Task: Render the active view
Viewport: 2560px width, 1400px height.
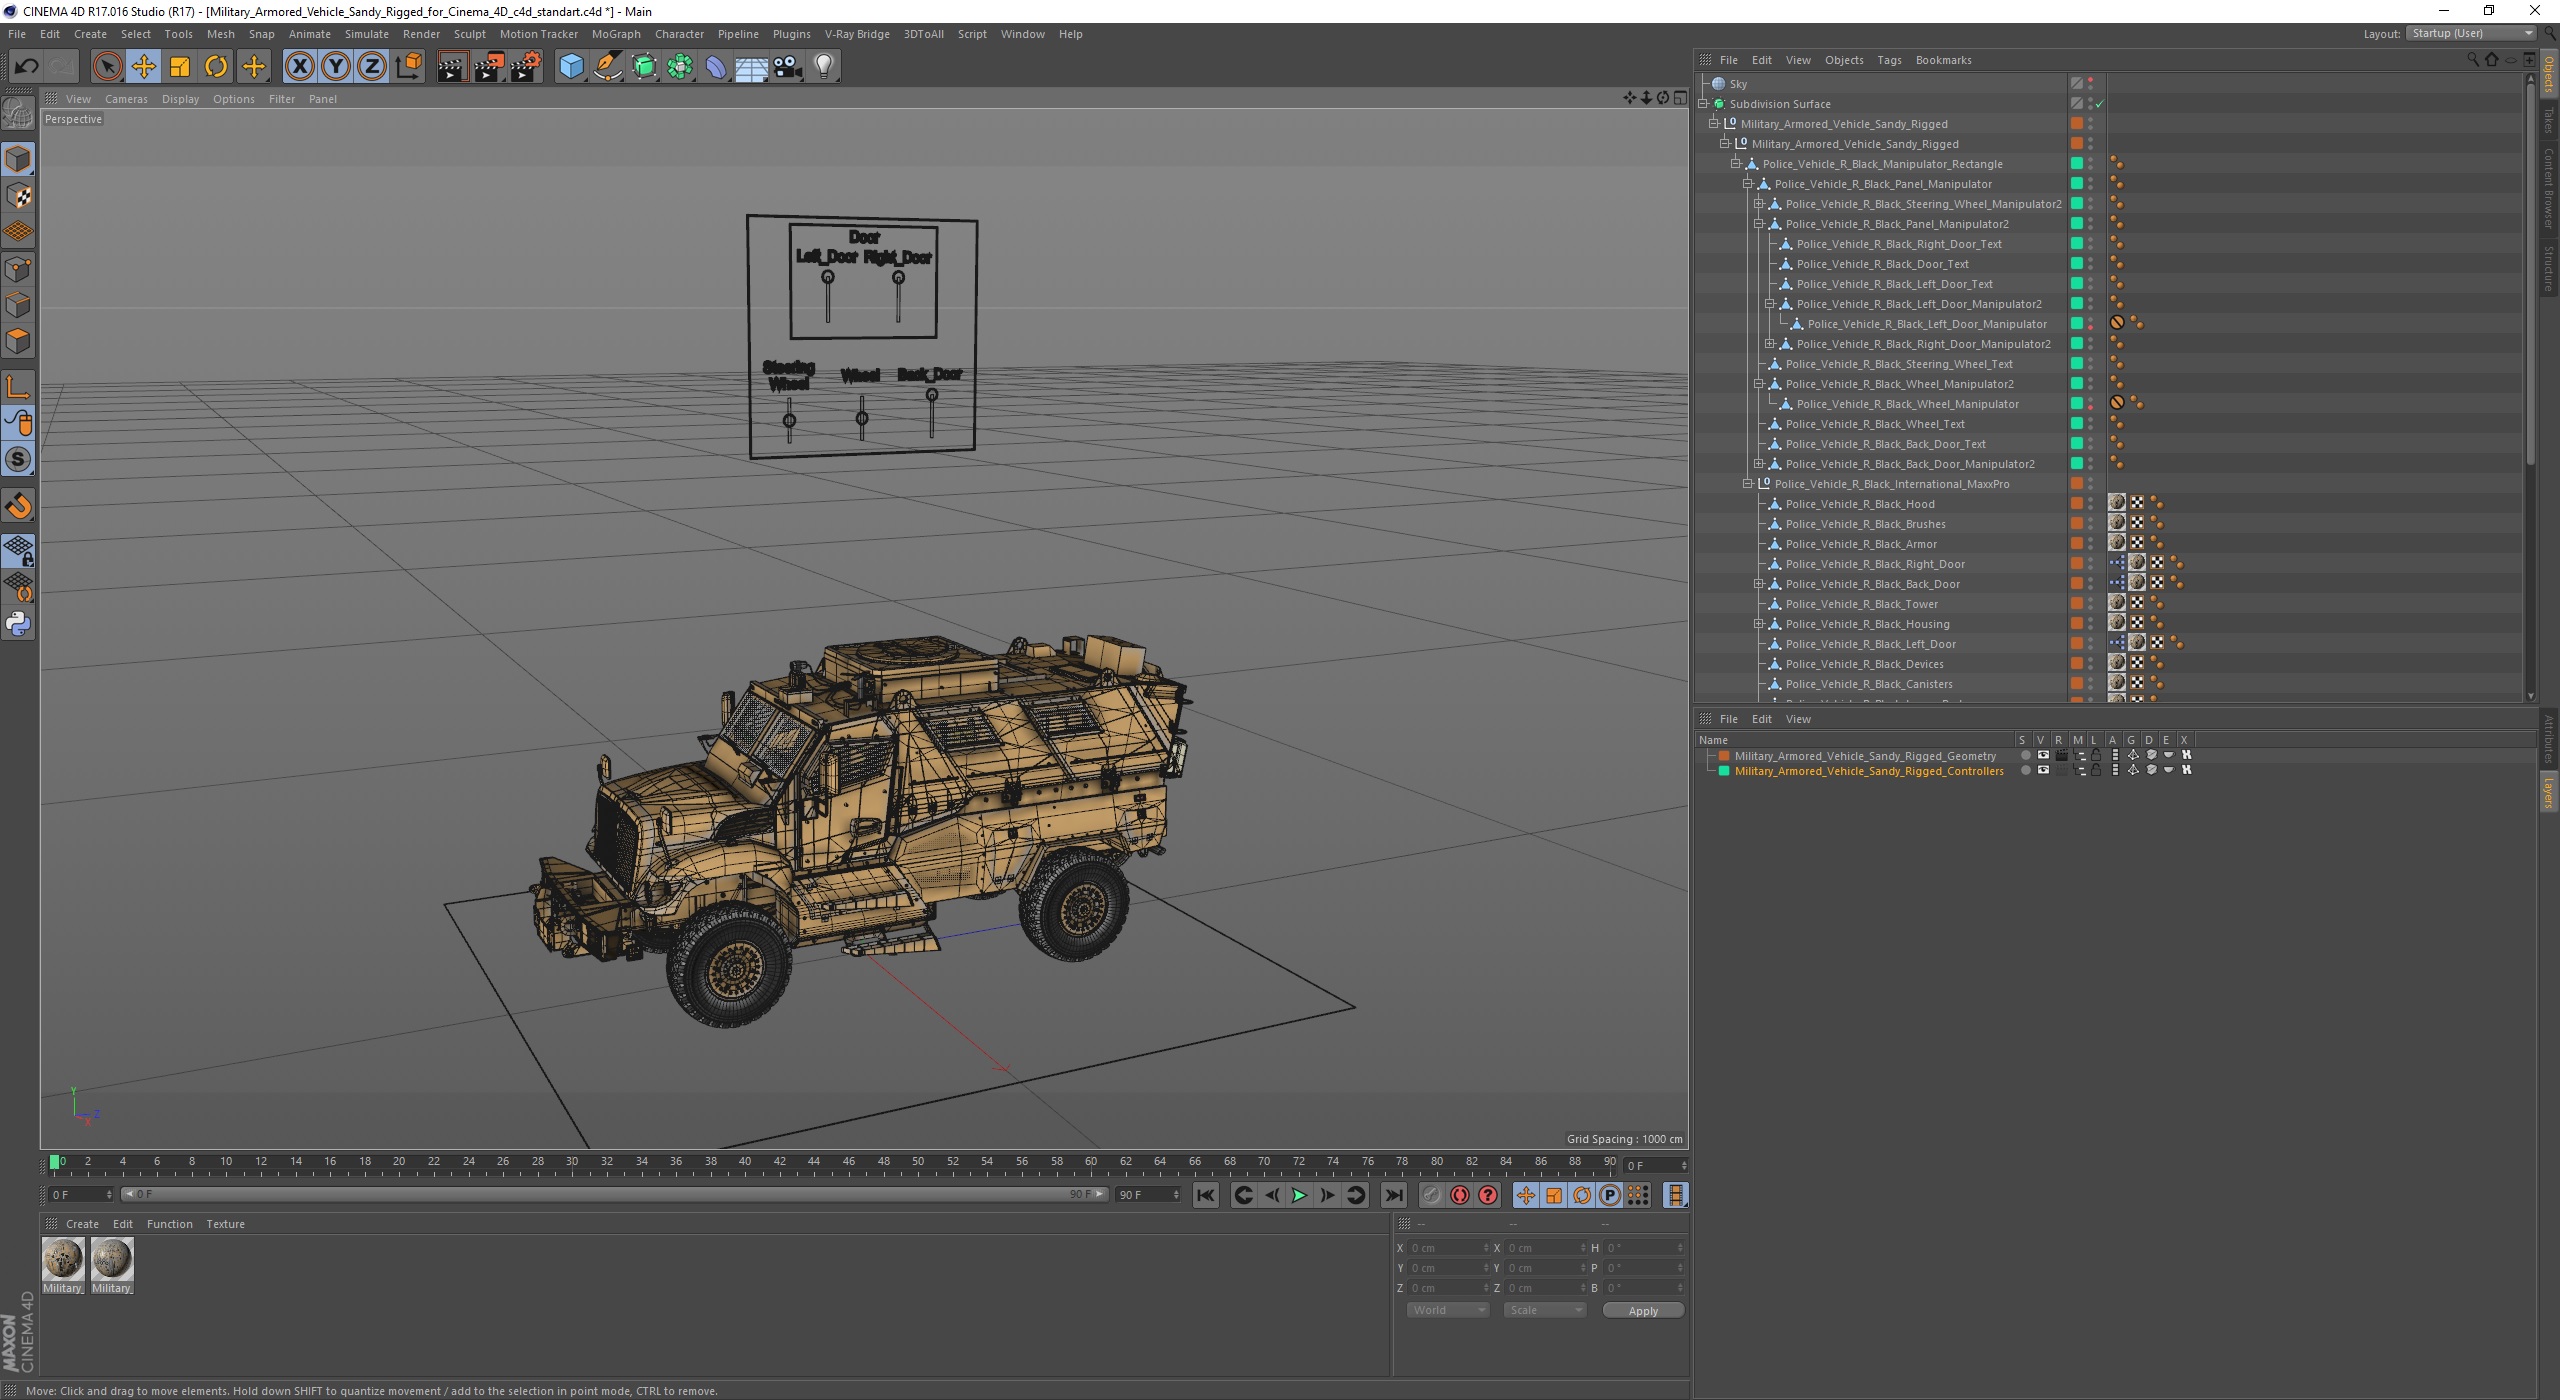Action: (x=452, y=67)
